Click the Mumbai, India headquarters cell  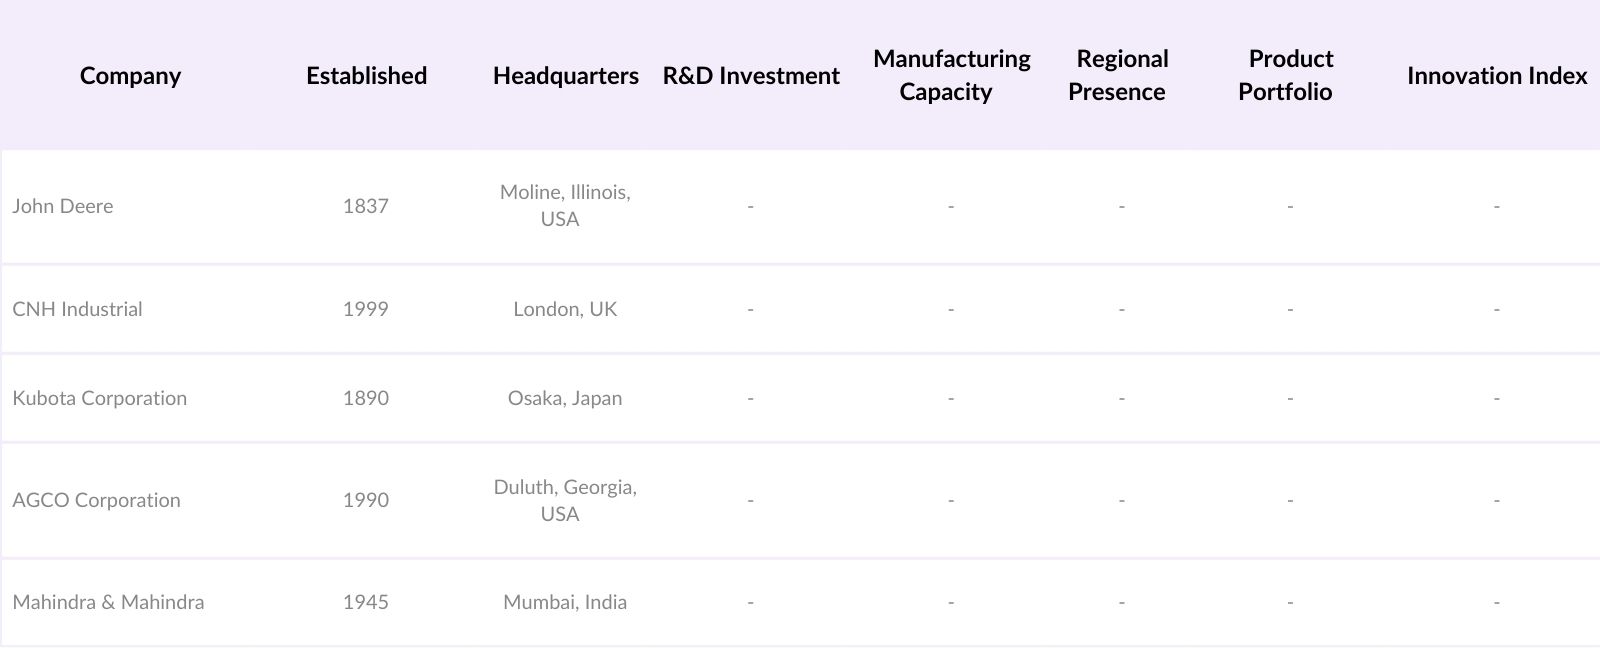click(565, 602)
